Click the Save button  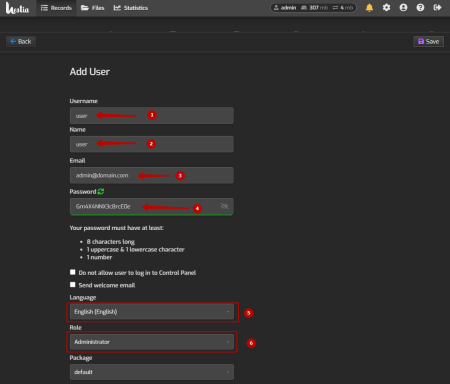coord(429,41)
